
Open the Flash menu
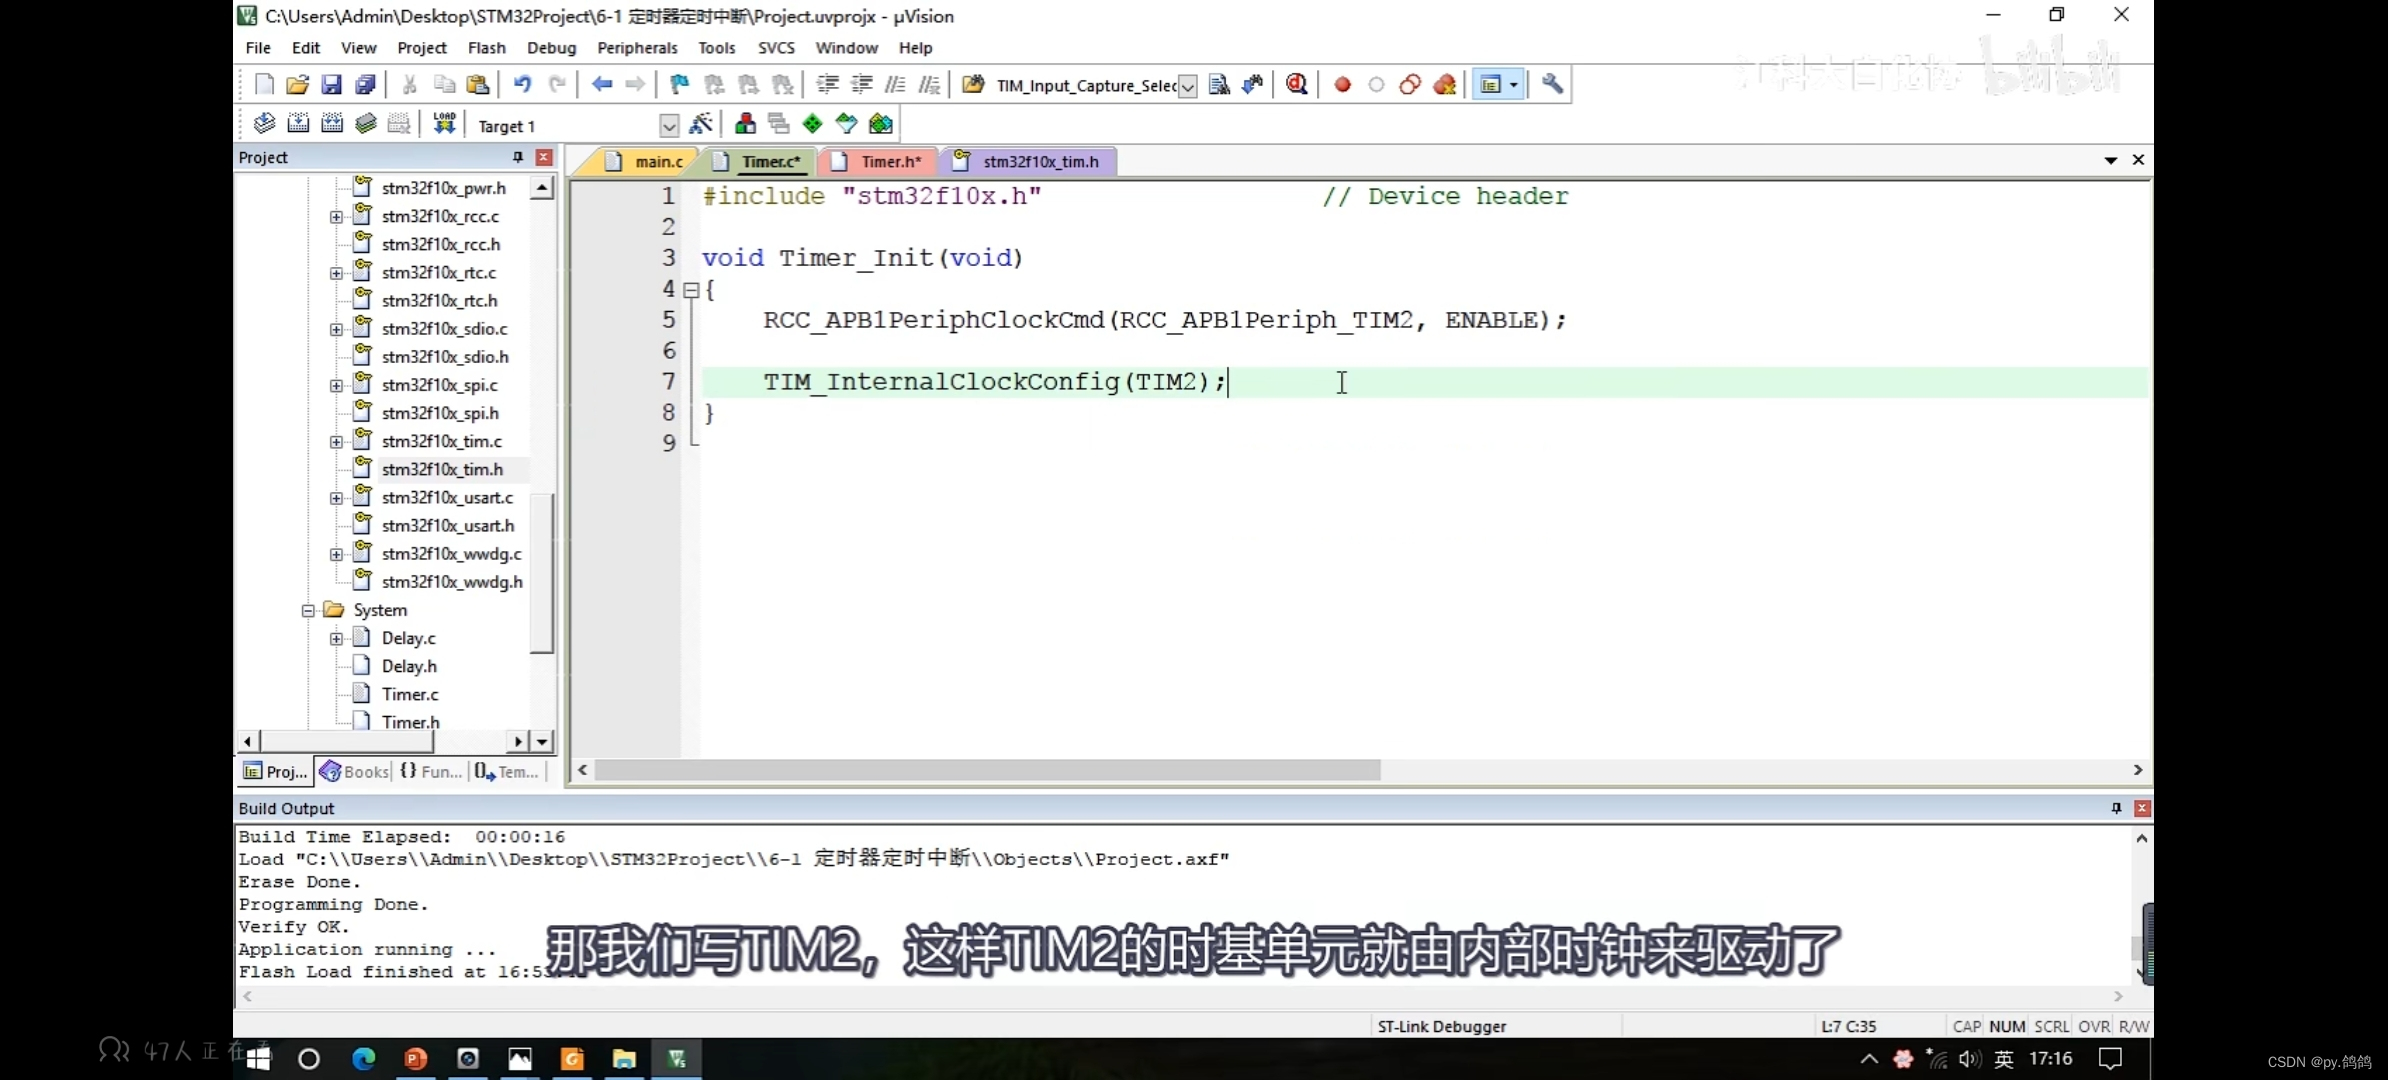click(x=487, y=48)
